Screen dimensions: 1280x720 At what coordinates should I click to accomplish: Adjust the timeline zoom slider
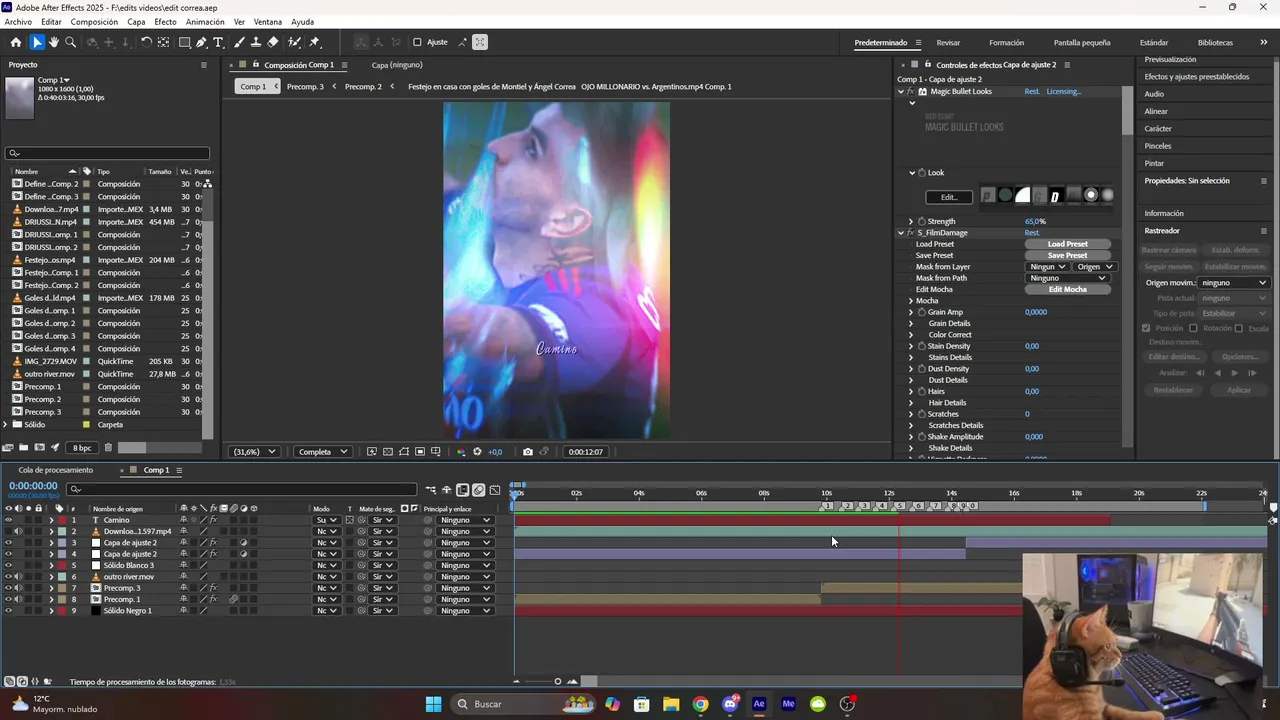coord(558,682)
